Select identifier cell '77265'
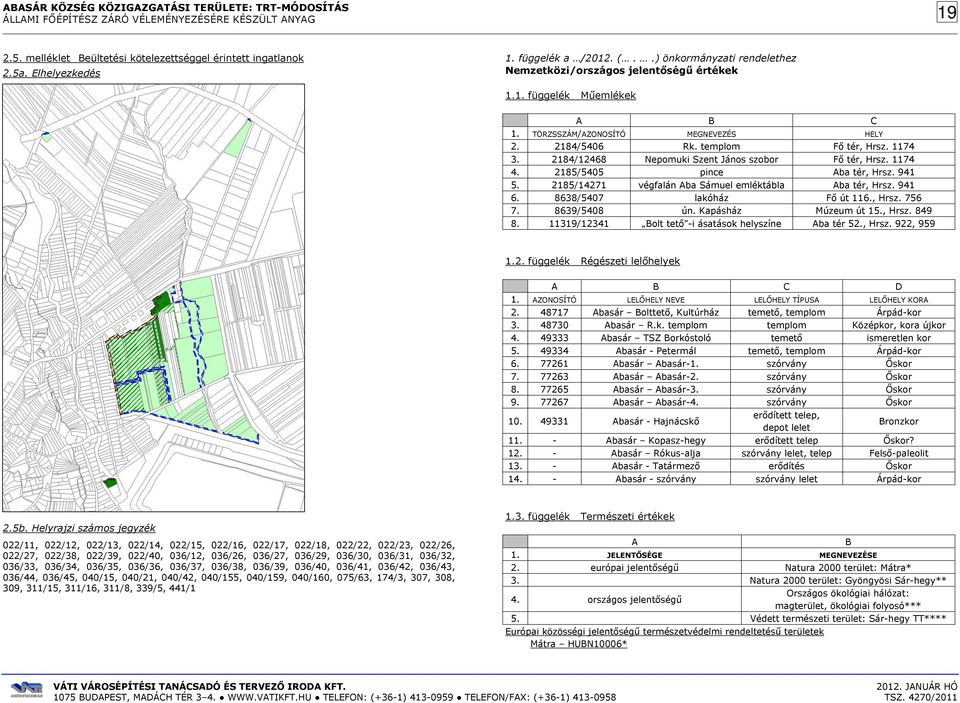This screenshot has width=960, height=703. [x=554, y=389]
